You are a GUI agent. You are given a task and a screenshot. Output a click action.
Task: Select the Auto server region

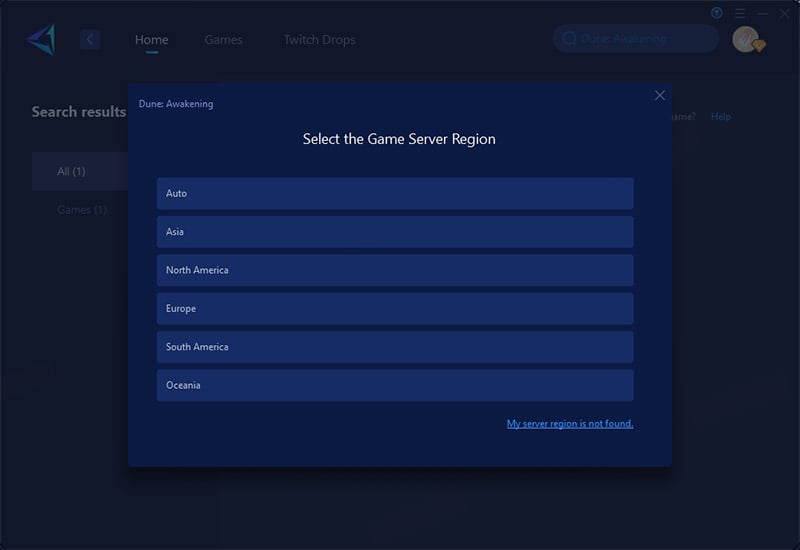[395, 193]
